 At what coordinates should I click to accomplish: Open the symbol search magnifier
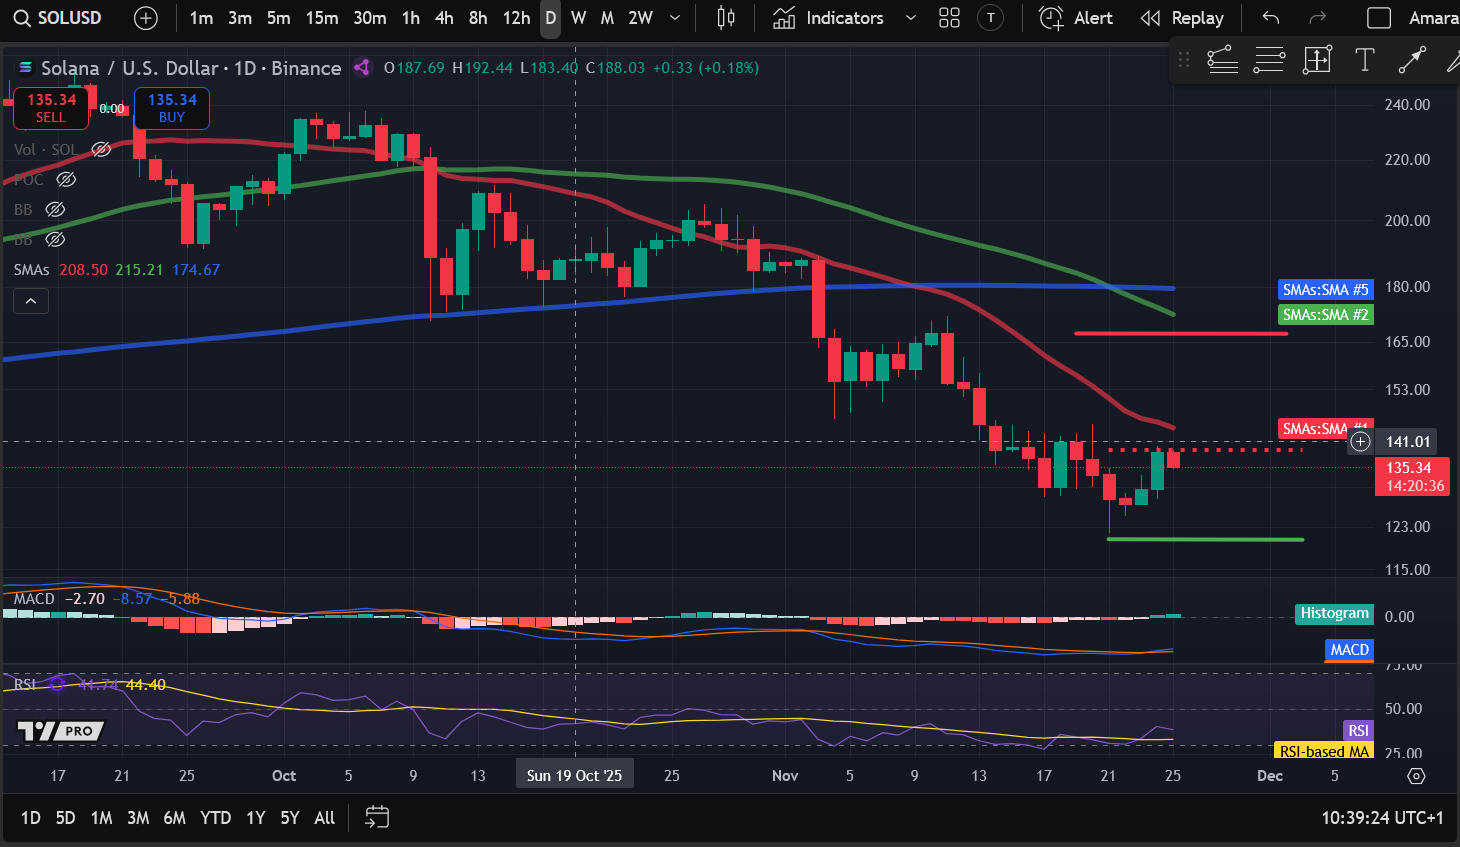(19, 17)
